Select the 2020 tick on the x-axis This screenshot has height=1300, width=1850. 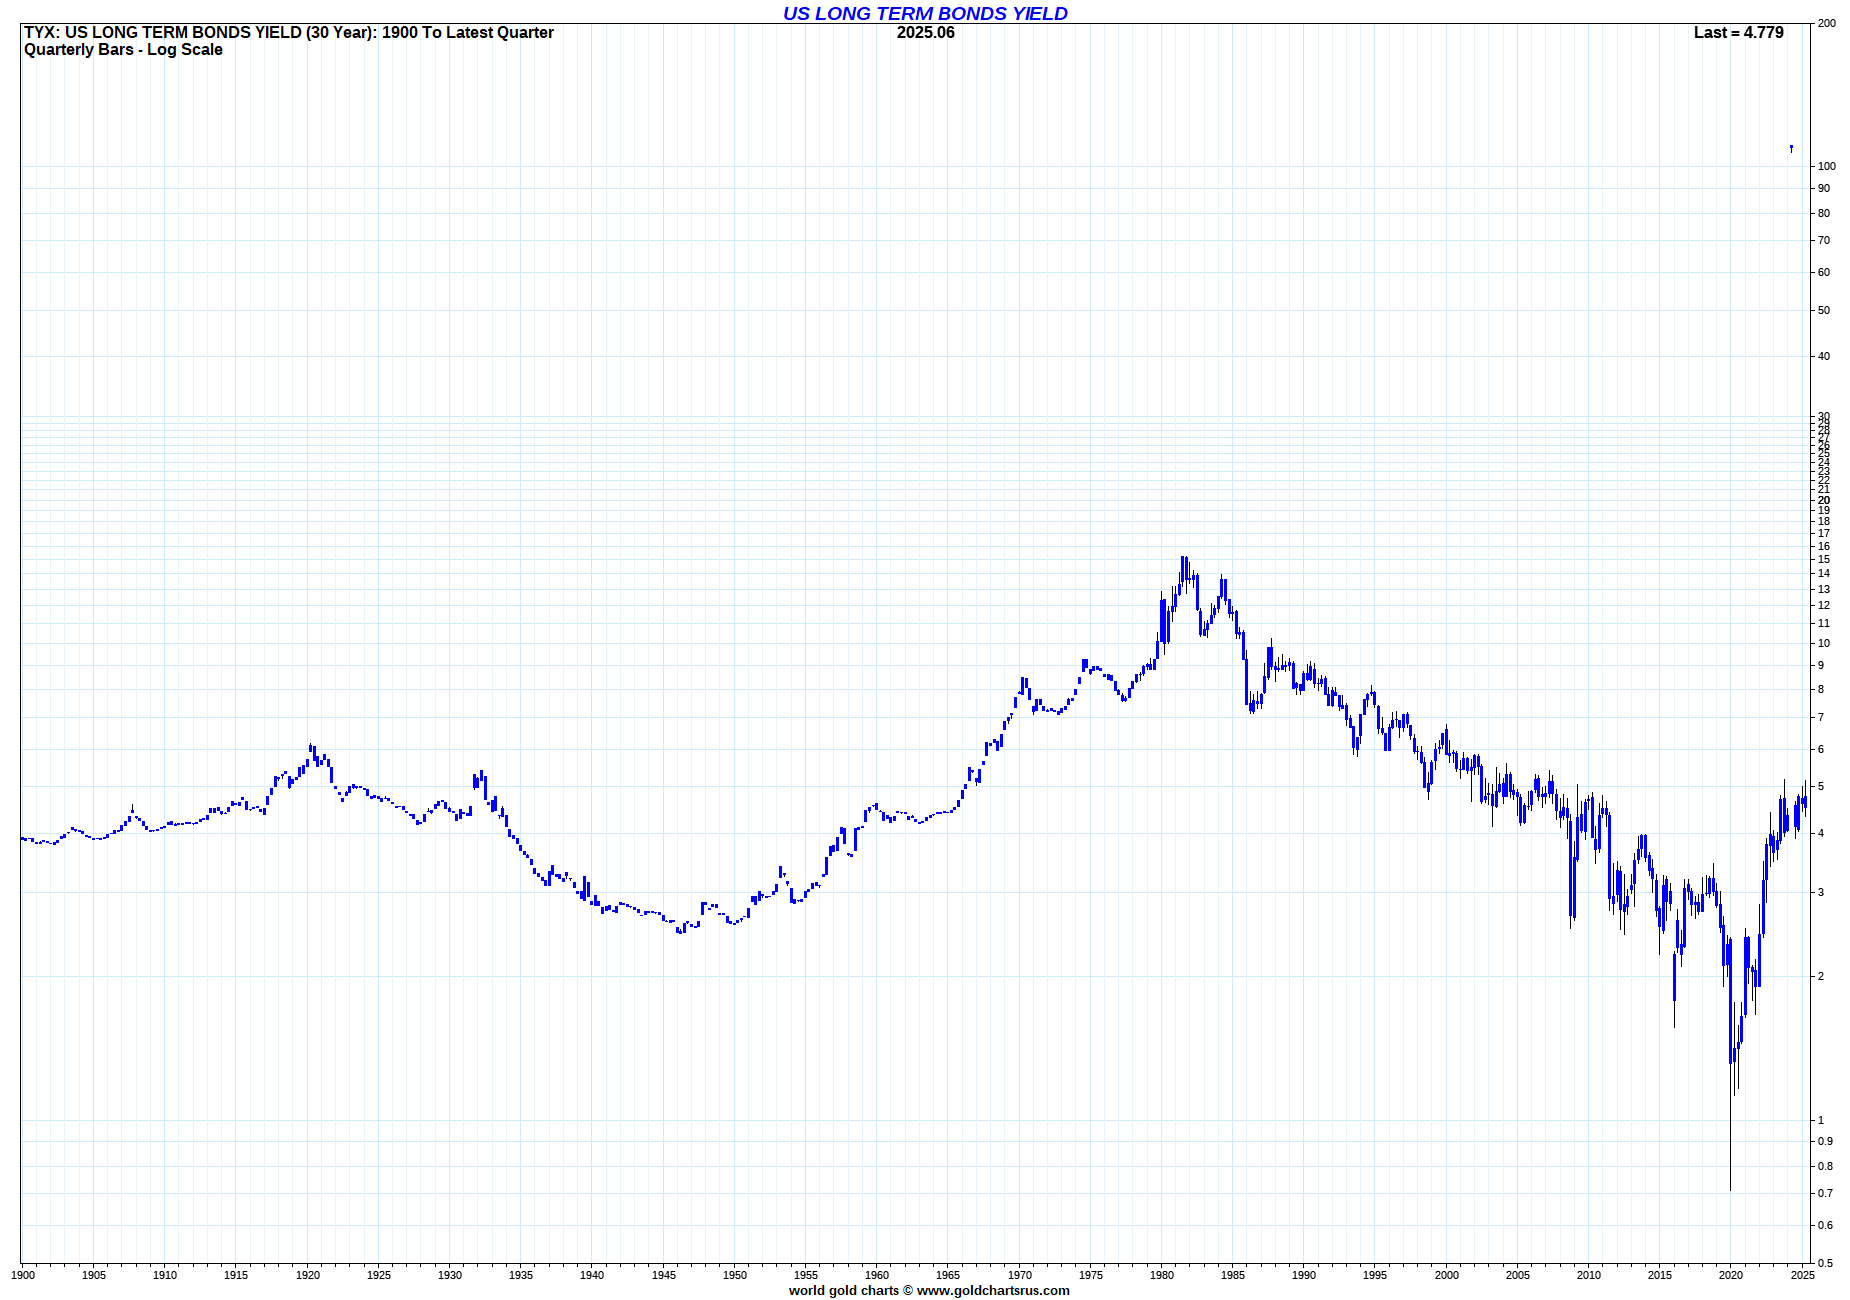1730,1275
